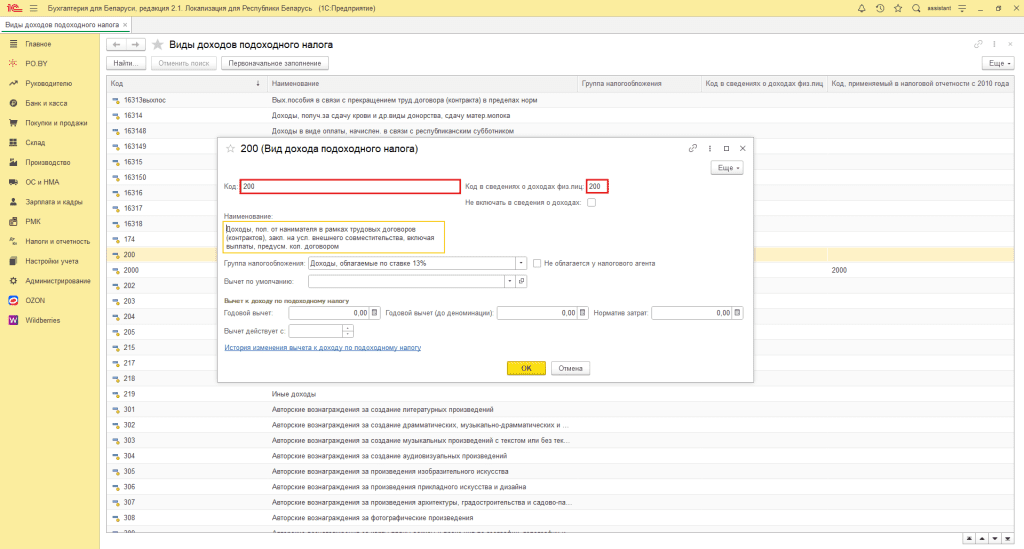Open favorites star icon in title bar
Viewport: 1024px width, 549px height.
[x=898, y=8]
